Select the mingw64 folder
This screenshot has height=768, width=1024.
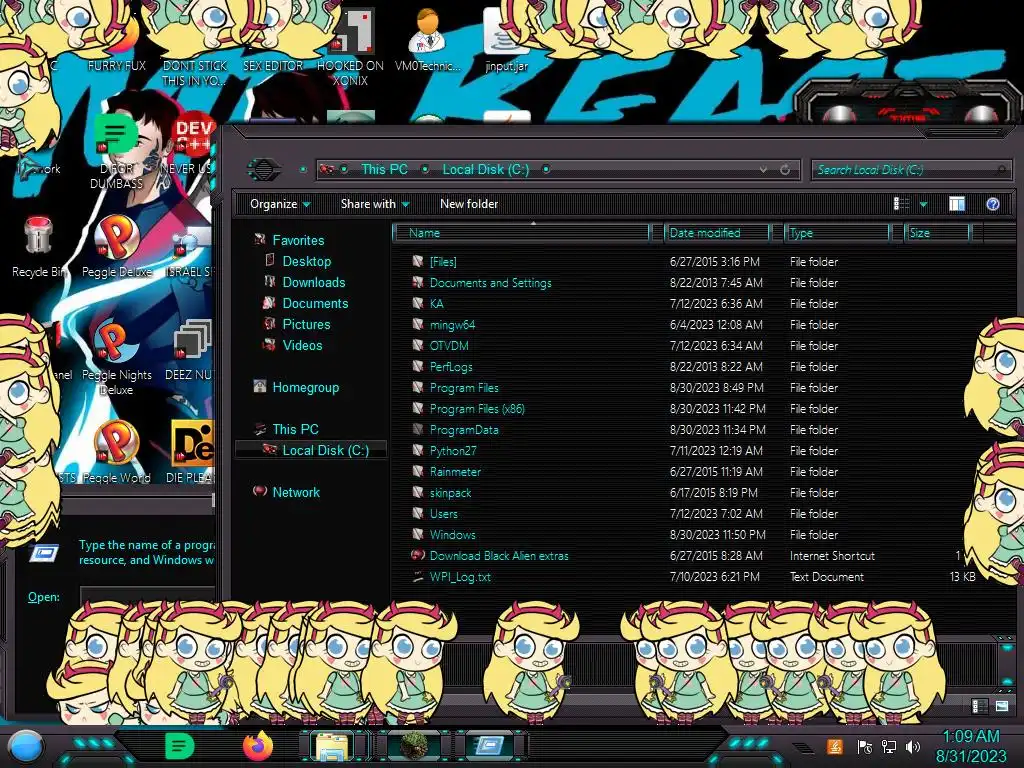click(452, 325)
